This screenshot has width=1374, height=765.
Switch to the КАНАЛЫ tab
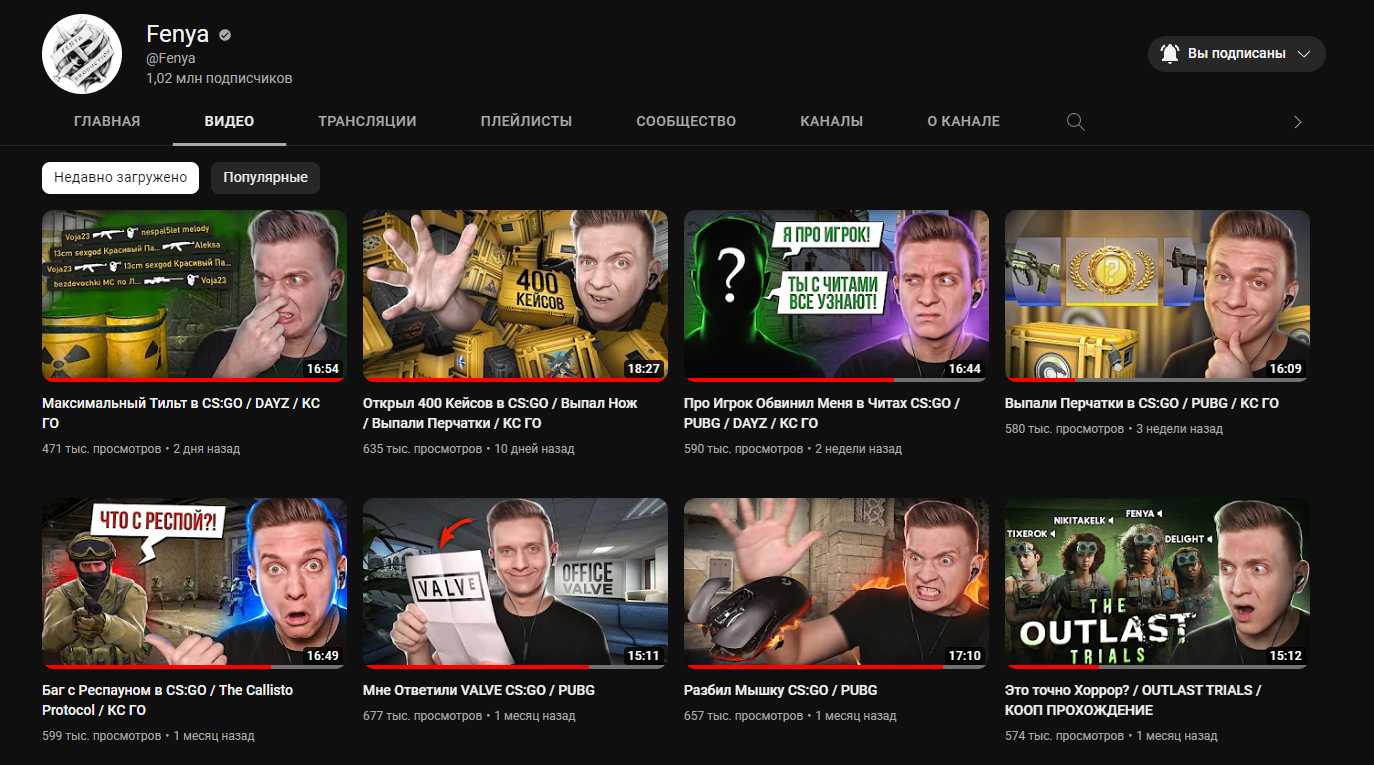832,121
